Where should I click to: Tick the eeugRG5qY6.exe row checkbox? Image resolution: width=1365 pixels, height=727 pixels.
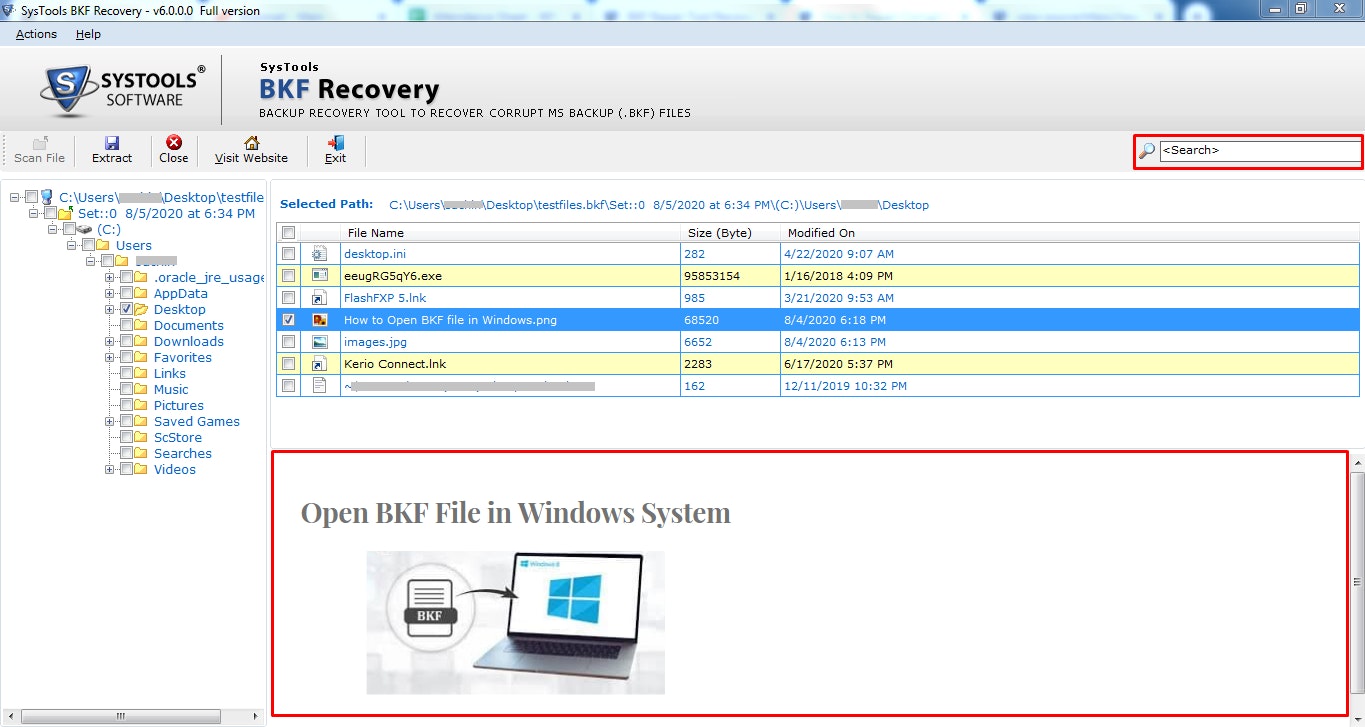pyautogui.click(x=289, y=276)
